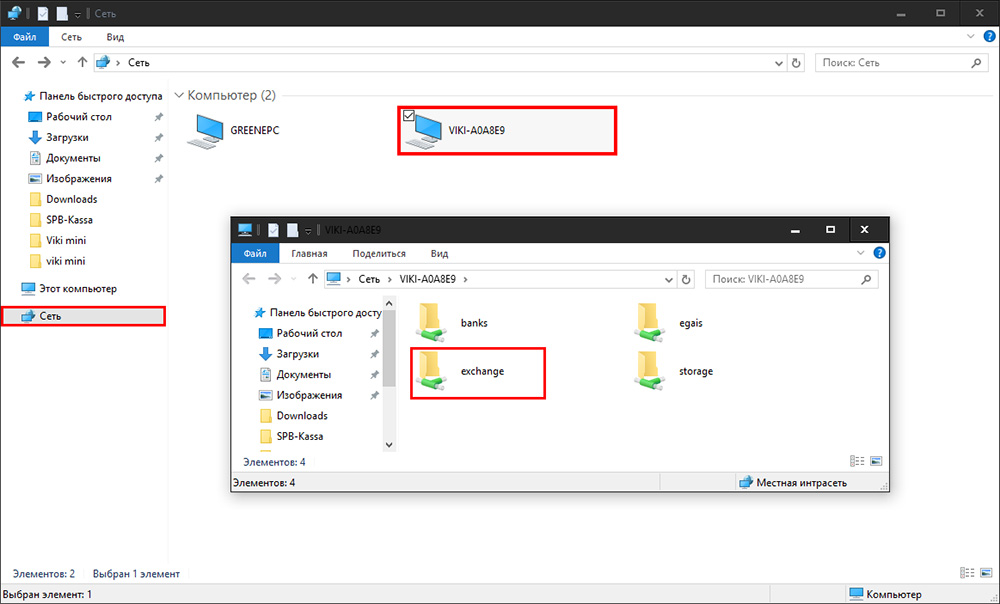The image size is (1000, 604).
Task: Open the GREENEPC computer icon
Action: [x=234, y=131]
